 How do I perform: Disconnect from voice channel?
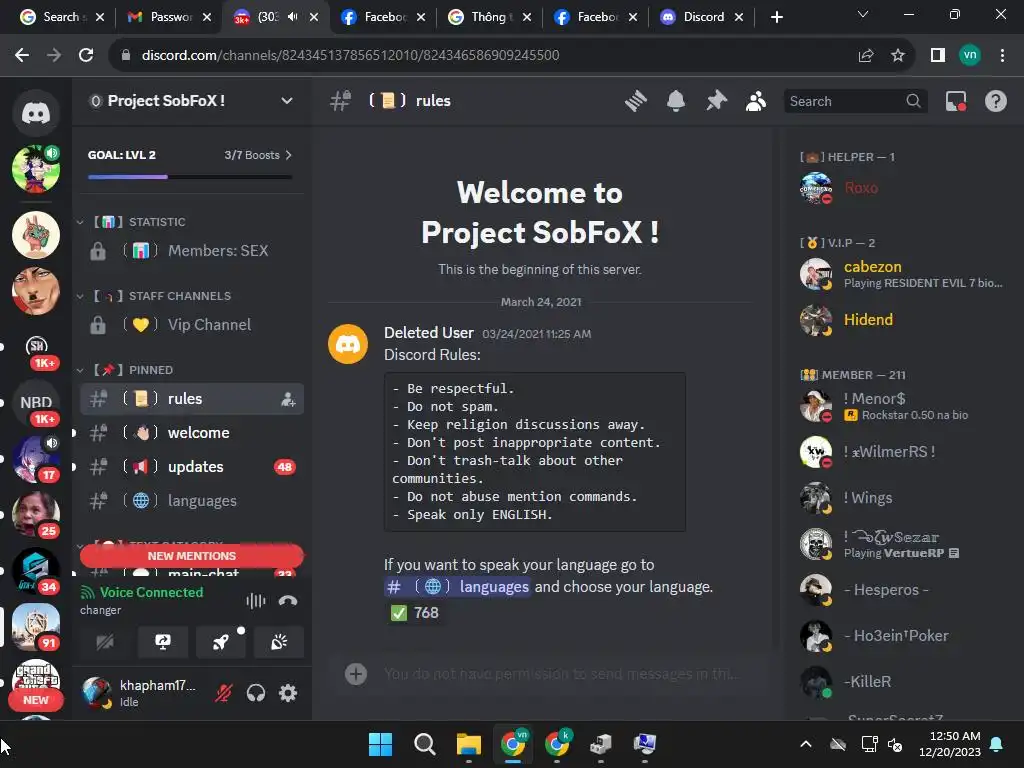pyautogui.click(x=287, y=601)
